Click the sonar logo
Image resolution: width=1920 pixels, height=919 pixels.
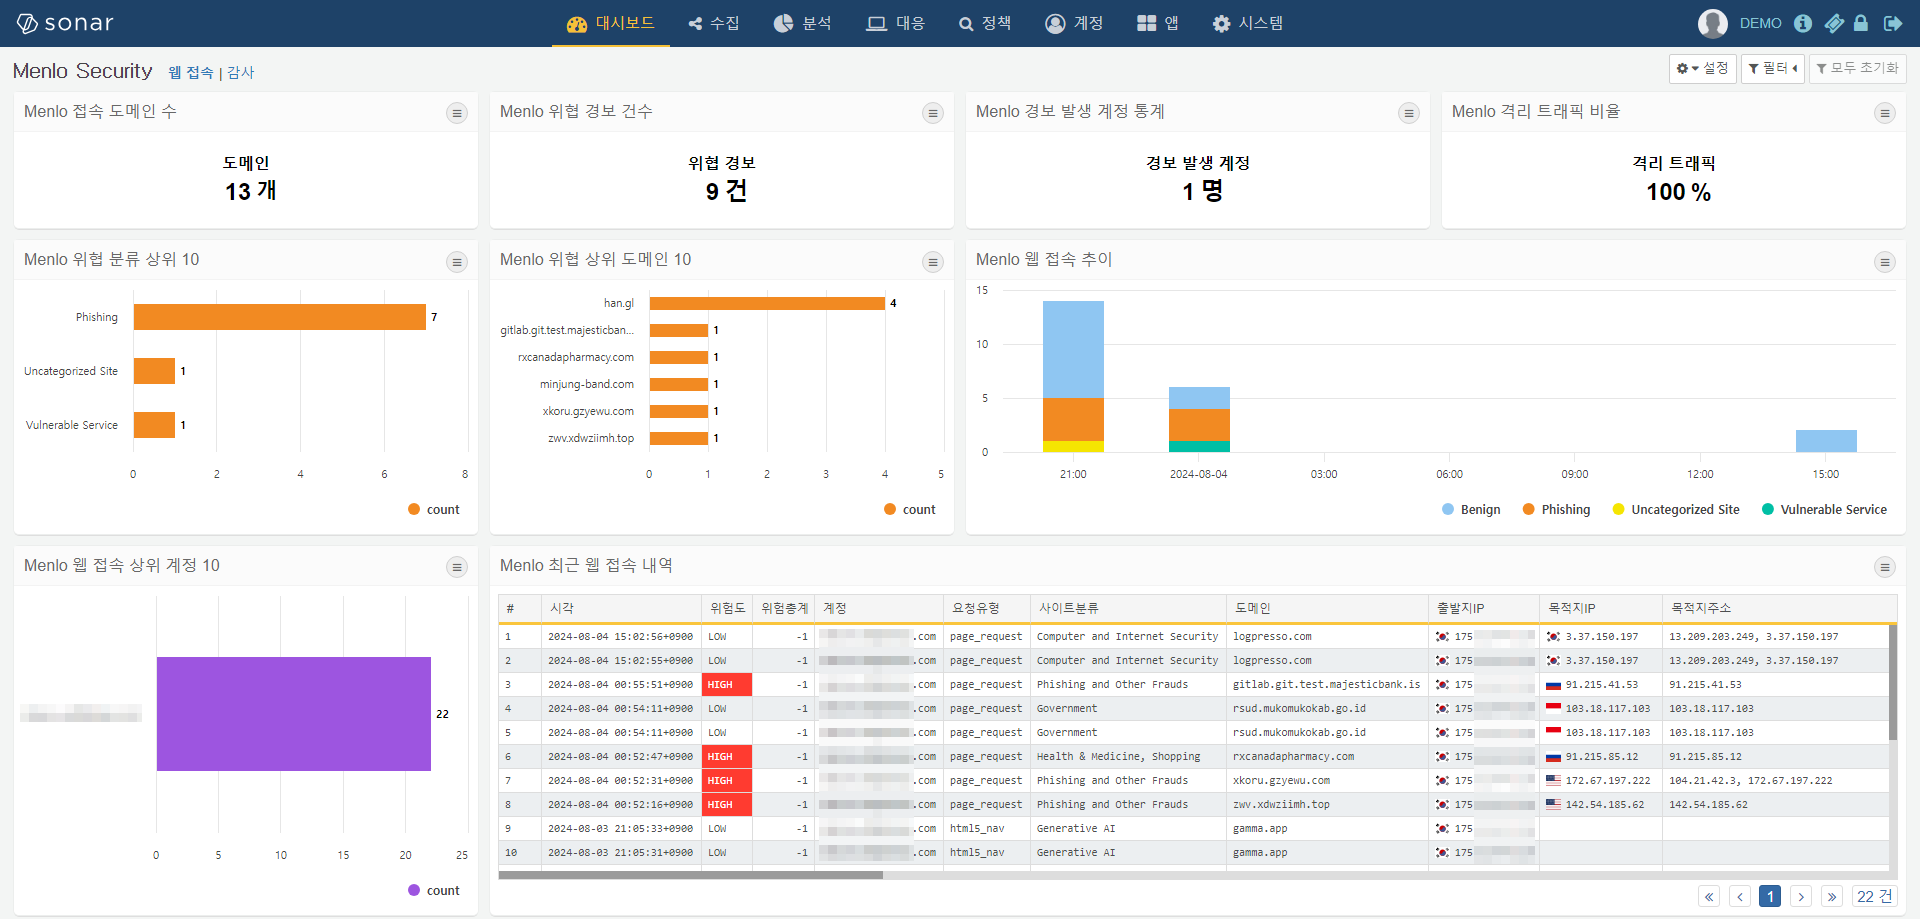tap(65, 23)
